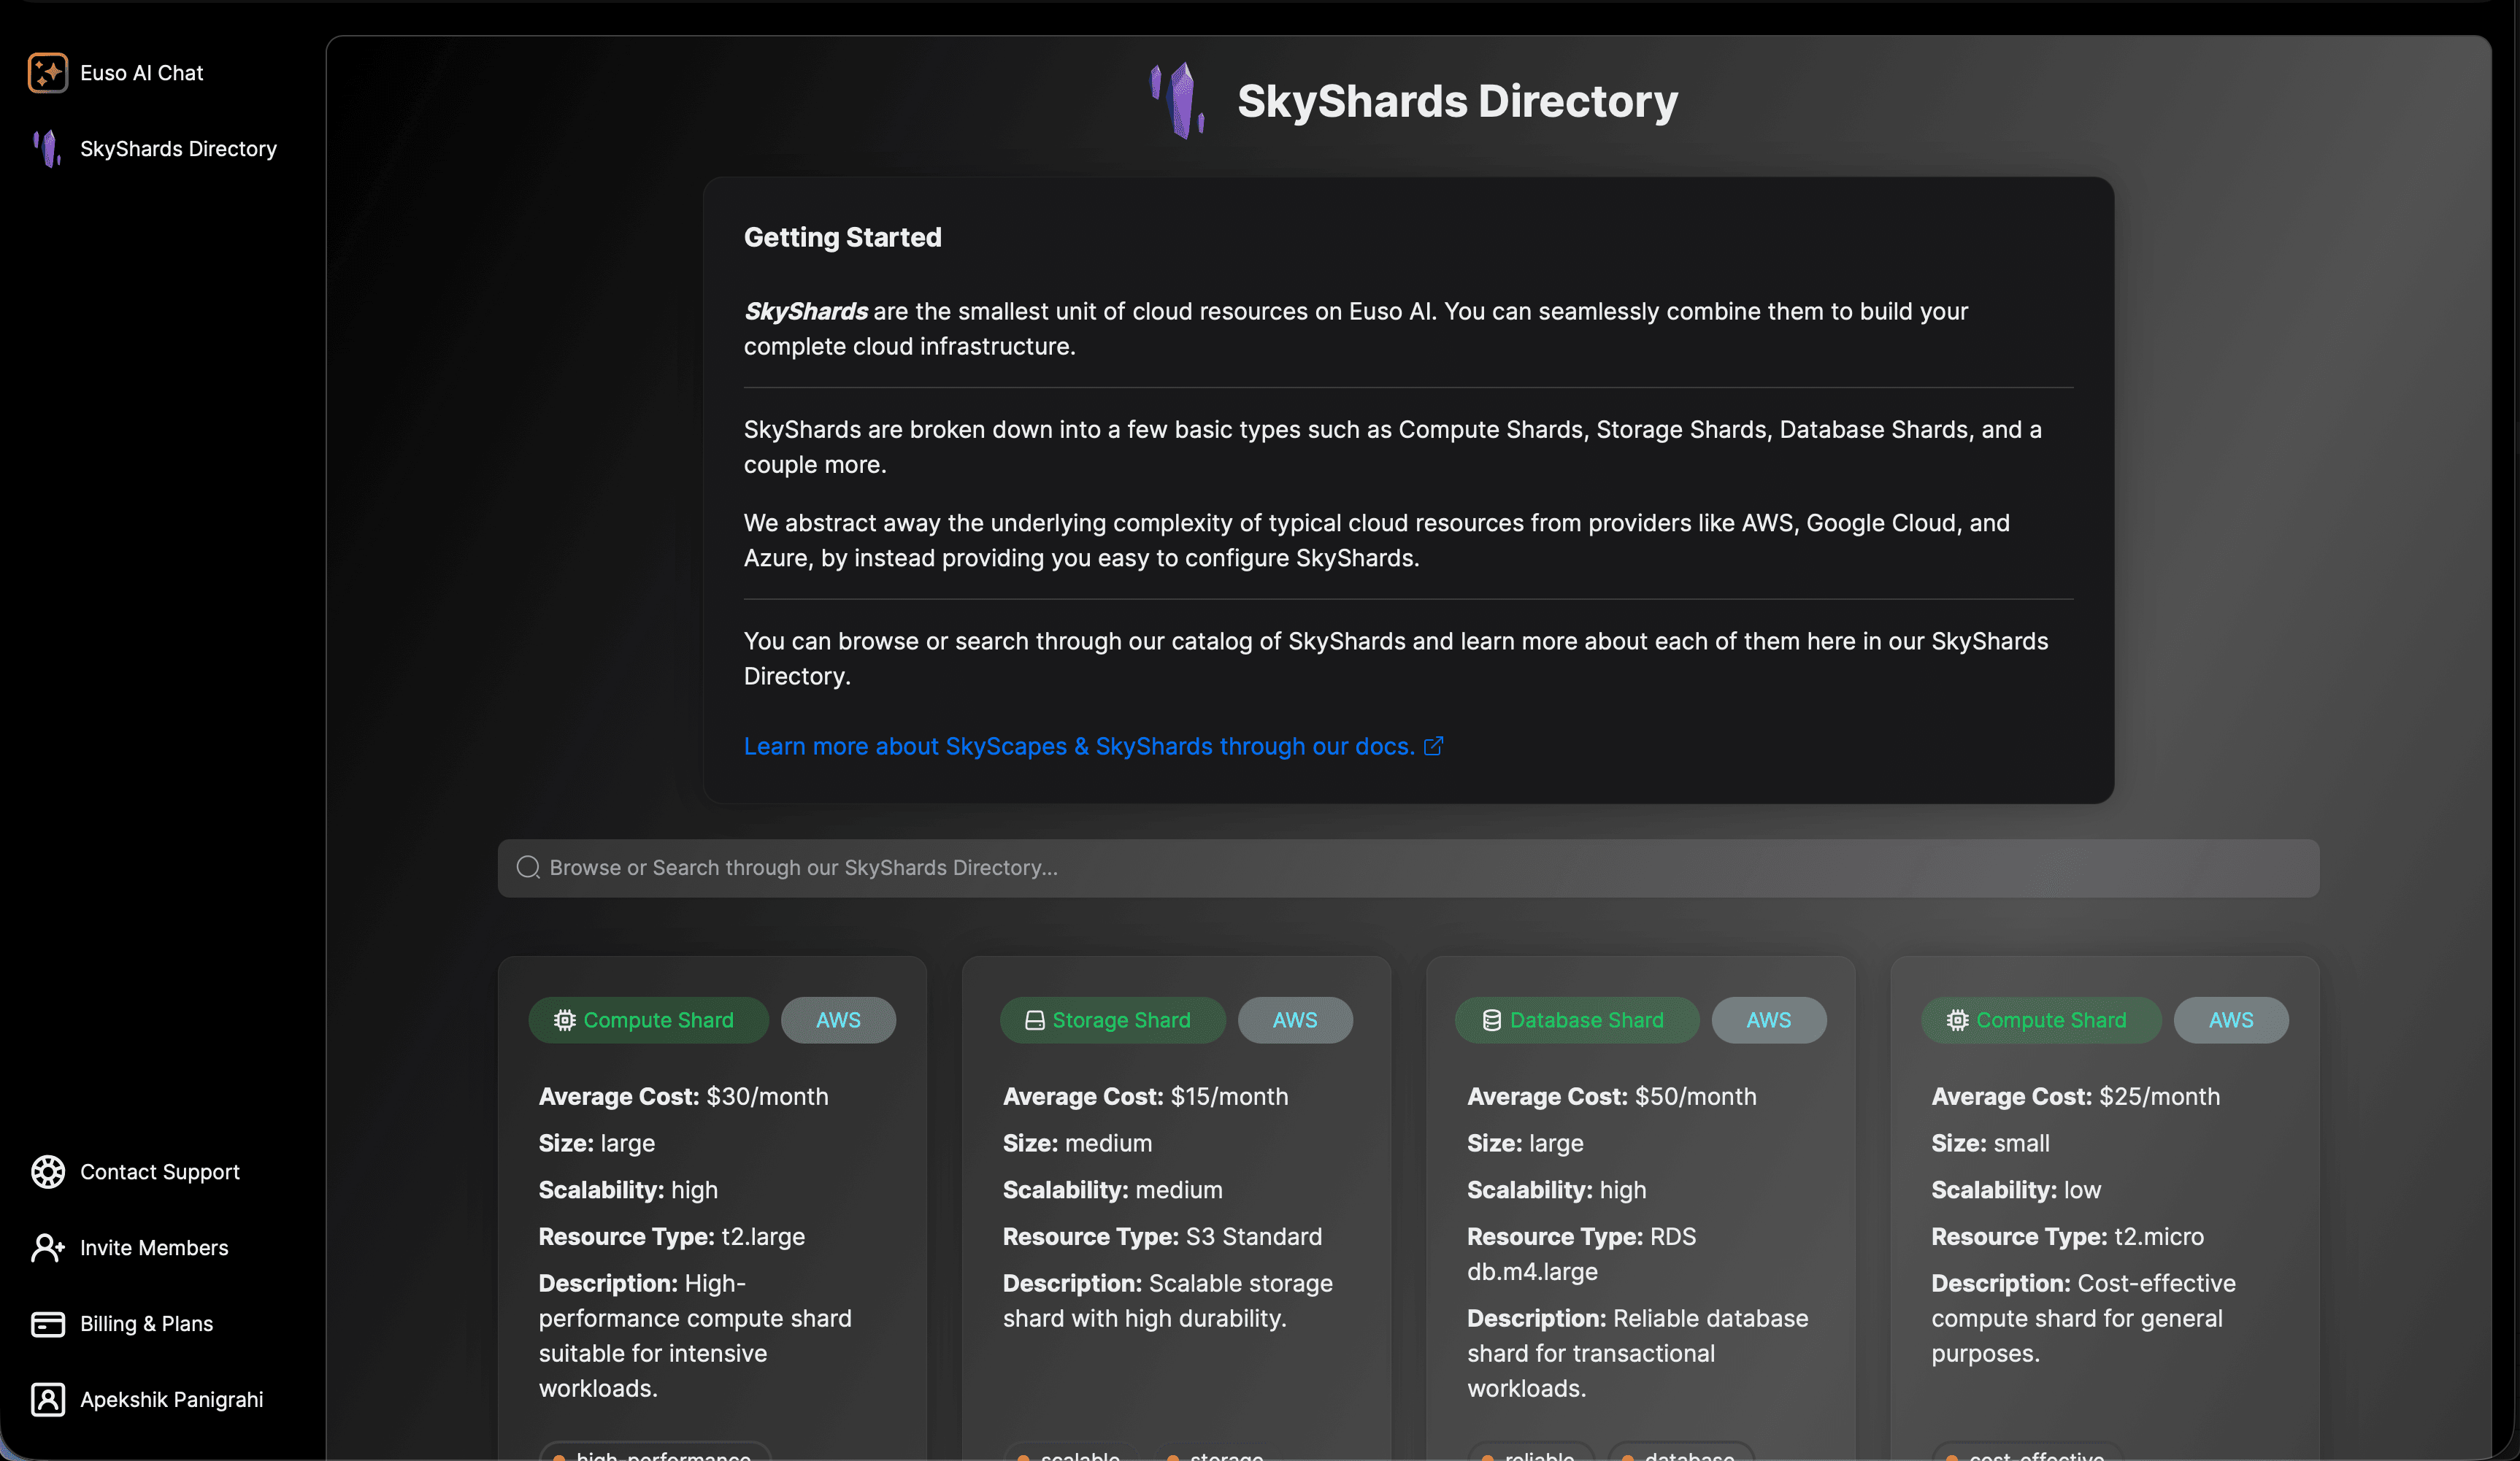This screenshot has width=2520, height=1461.
Task: Select the Database Shard type badge
Action: [1576, 1020]
